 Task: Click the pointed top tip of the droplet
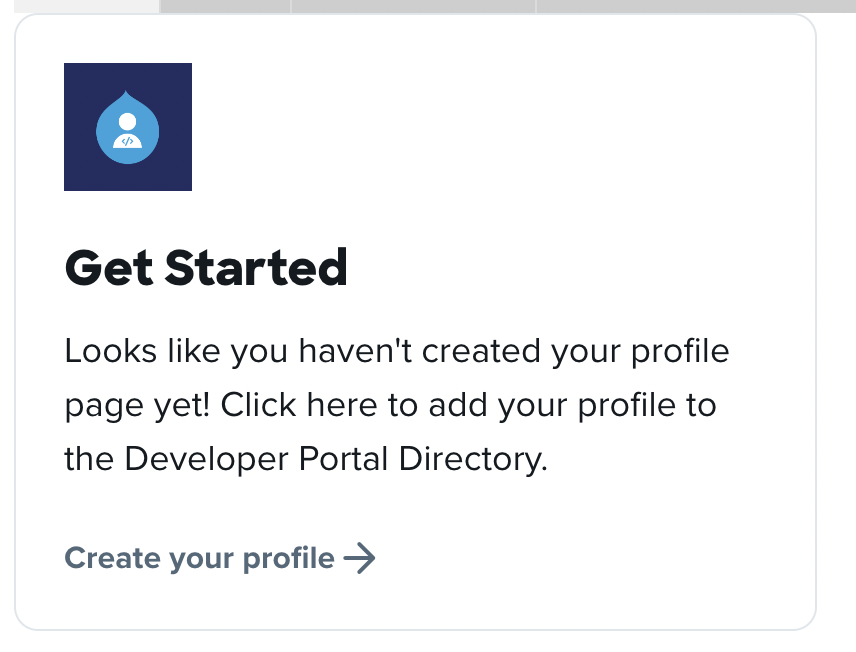(127, 94)
